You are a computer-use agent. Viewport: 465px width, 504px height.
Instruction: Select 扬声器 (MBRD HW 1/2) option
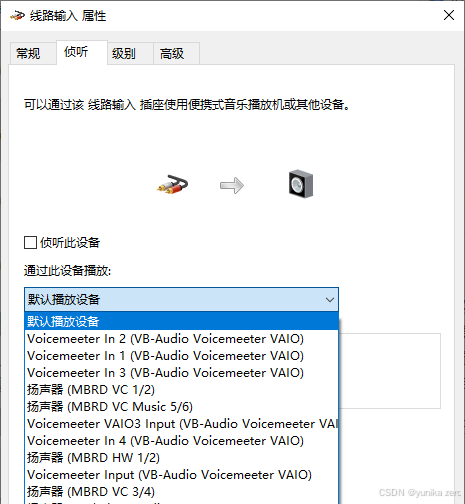(182, 458)
